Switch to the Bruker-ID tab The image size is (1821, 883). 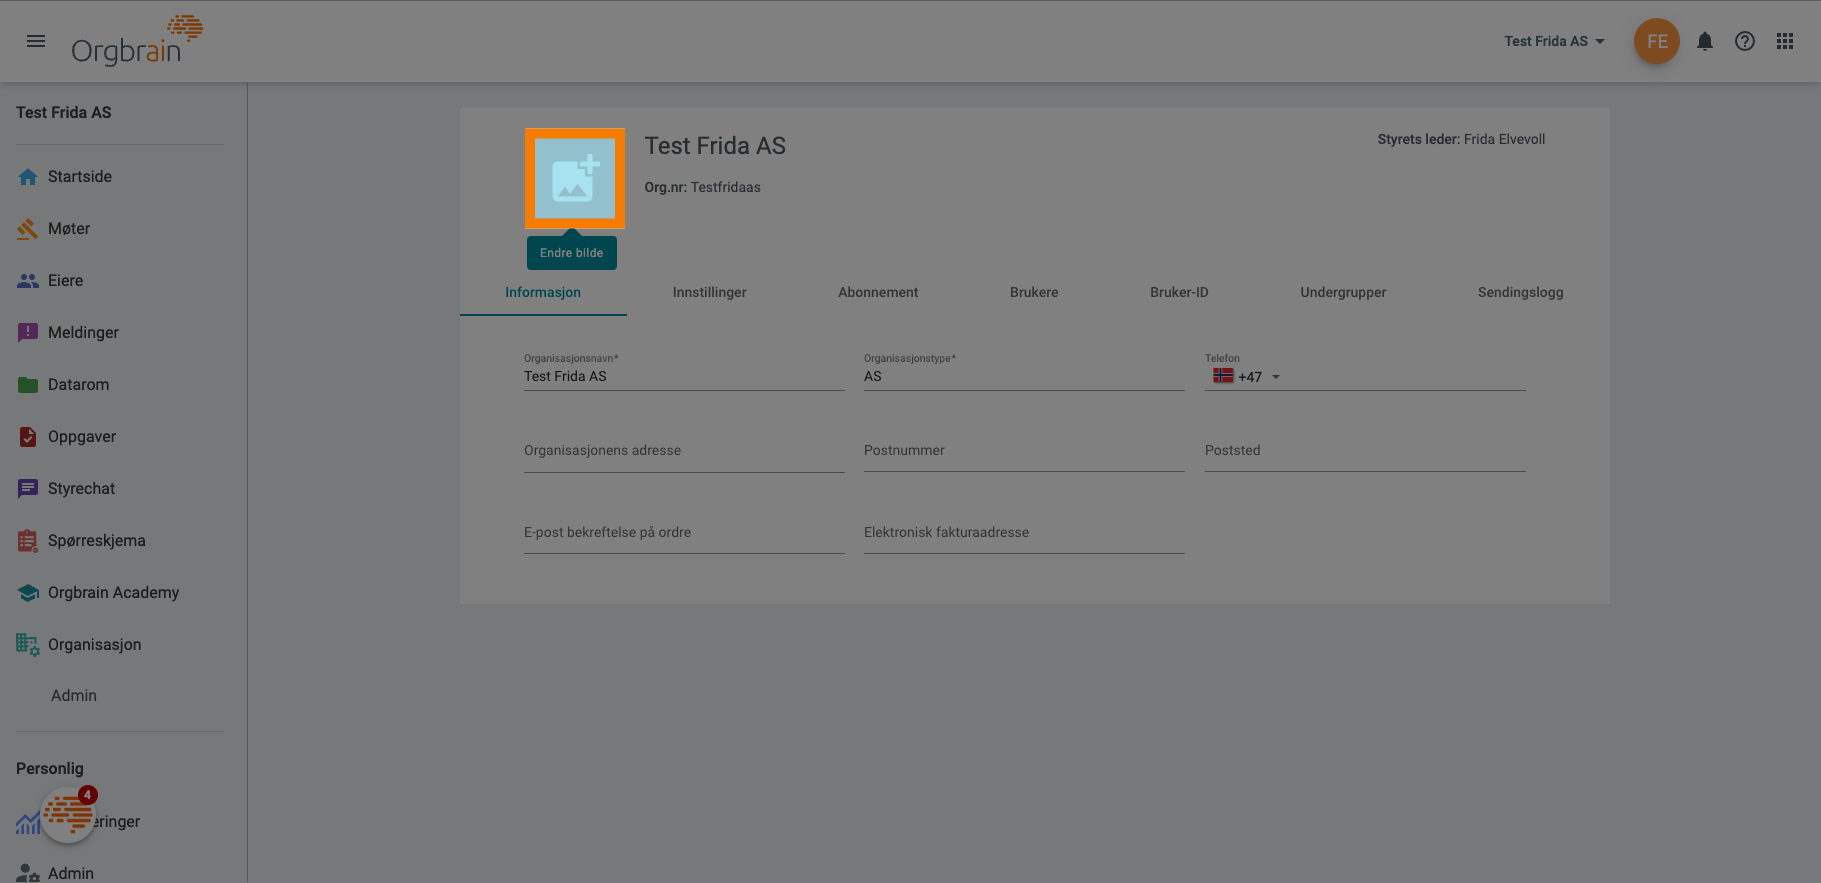pos(1179,292)
